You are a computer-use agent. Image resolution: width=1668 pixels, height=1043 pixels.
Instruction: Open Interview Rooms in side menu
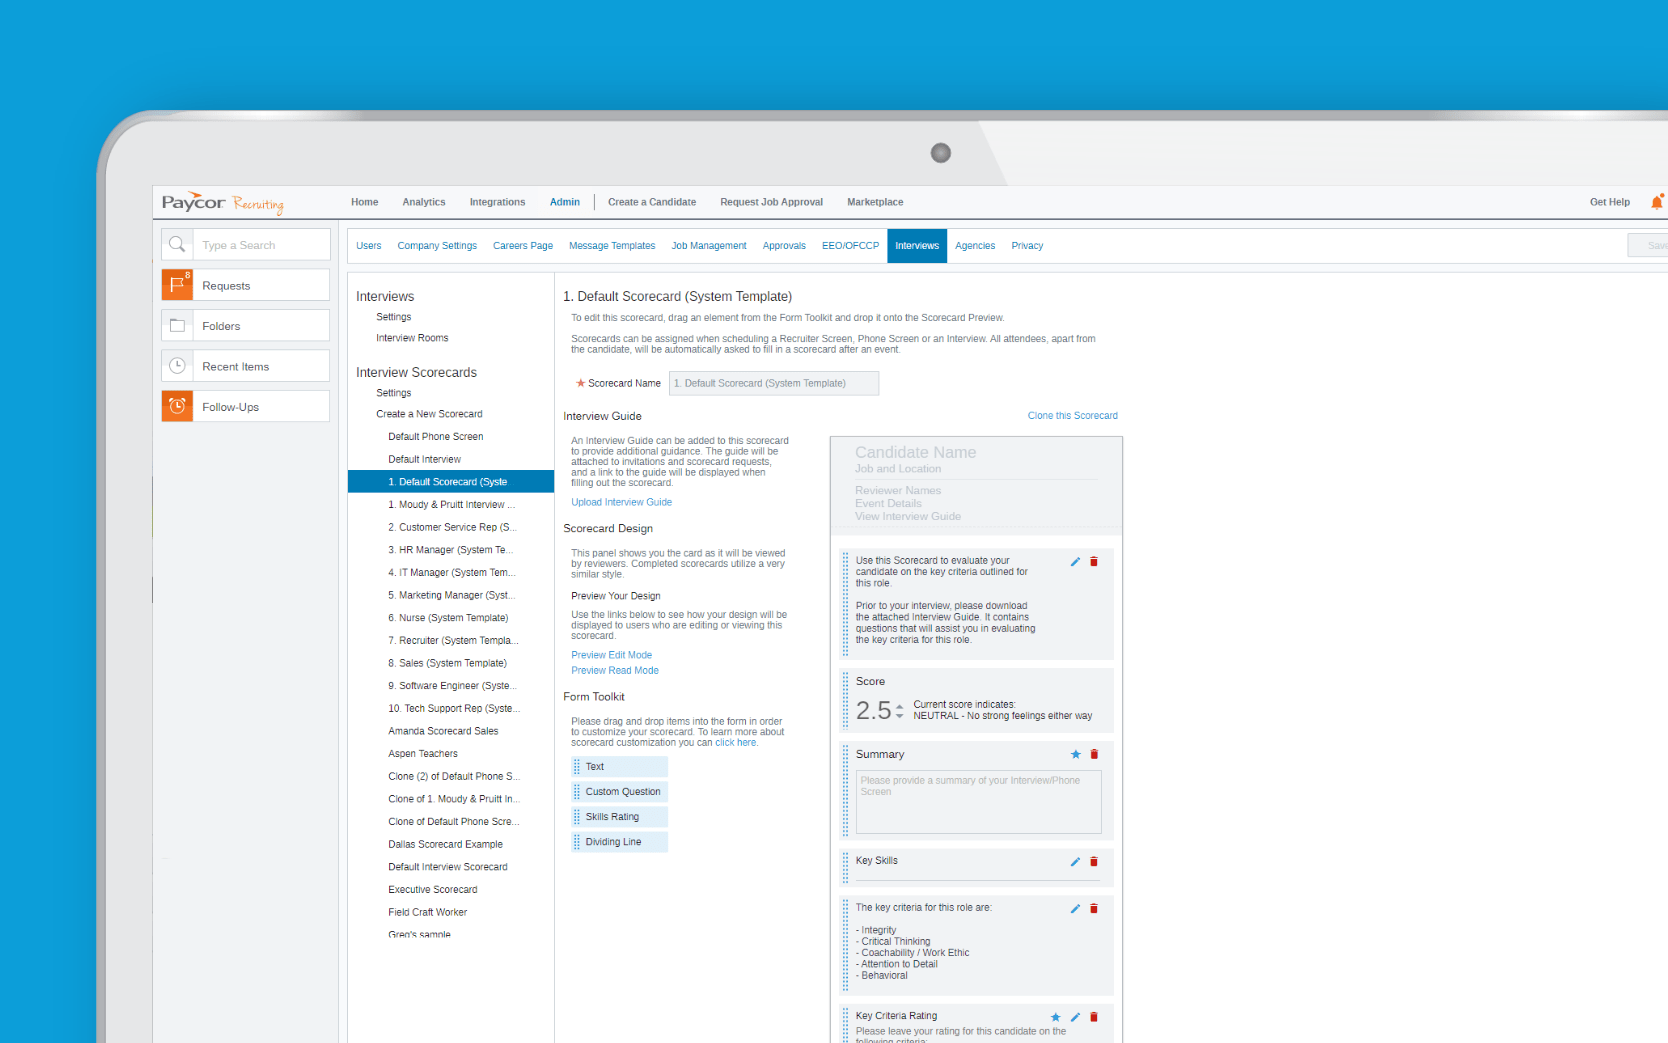412,338
